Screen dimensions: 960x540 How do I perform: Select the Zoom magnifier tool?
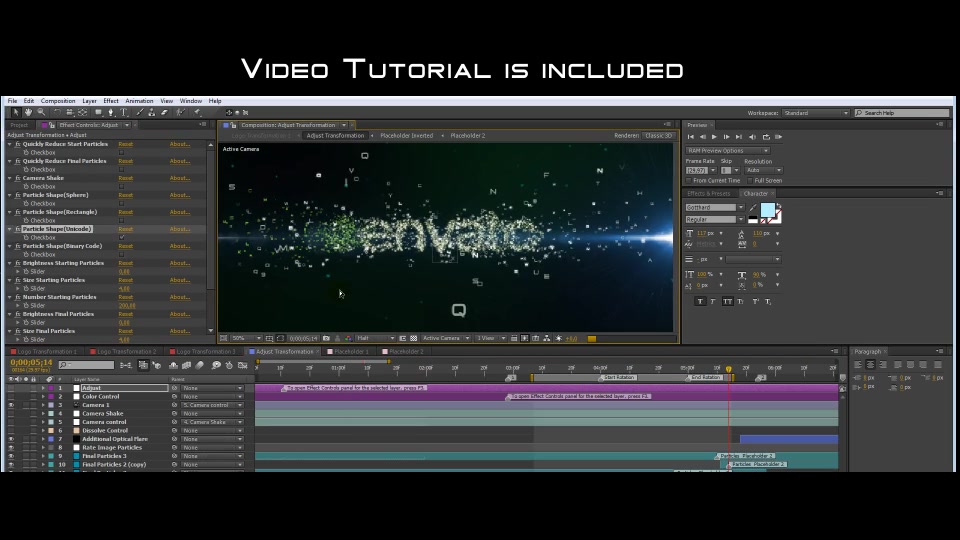41,113
